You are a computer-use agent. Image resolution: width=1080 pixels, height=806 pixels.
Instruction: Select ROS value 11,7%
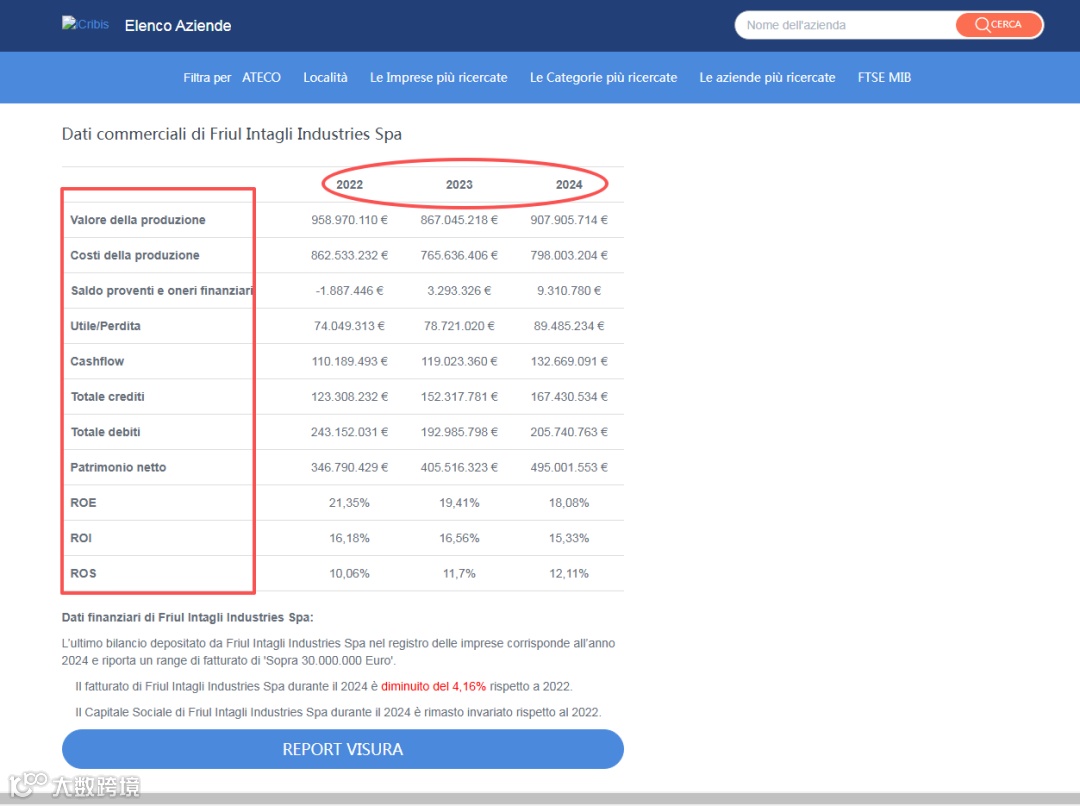[459, 573]
